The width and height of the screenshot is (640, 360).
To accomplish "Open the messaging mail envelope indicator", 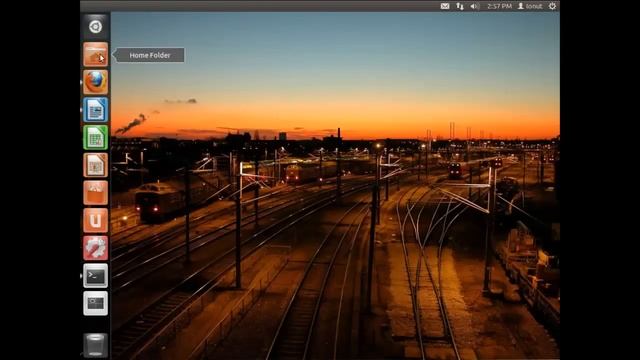I will (445, 6).
